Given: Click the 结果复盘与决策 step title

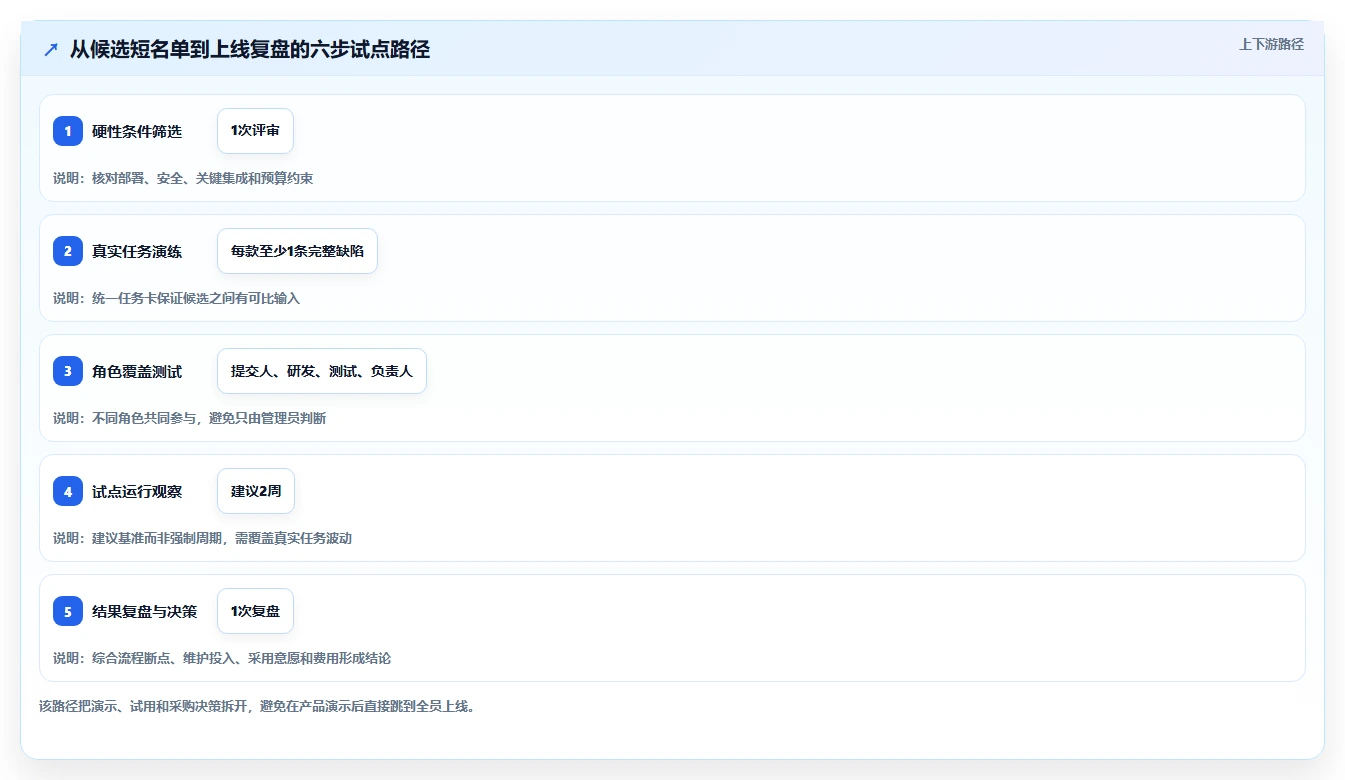Looking at the screenshot, I should click(145, 611).
